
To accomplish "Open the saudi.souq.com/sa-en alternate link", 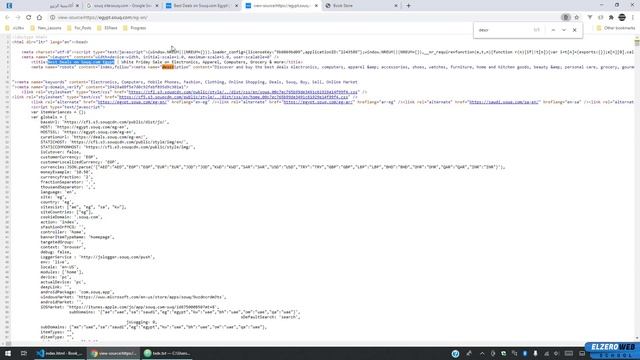I will coord(504,102).
